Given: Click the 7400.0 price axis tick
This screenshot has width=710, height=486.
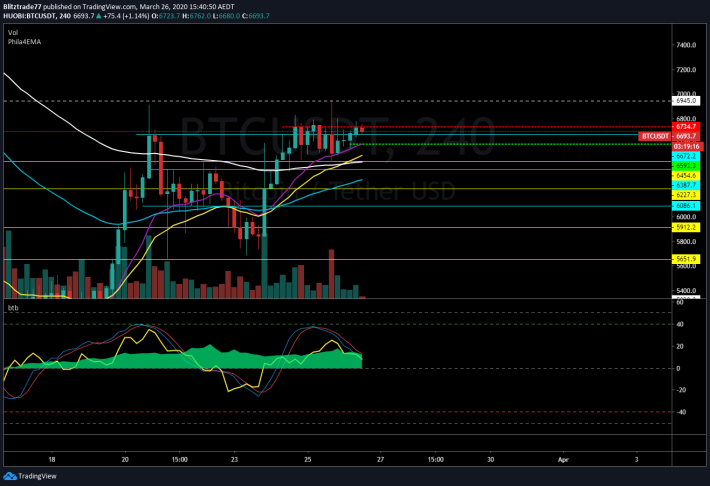Looking at the screenshot, I should (686, 45).
